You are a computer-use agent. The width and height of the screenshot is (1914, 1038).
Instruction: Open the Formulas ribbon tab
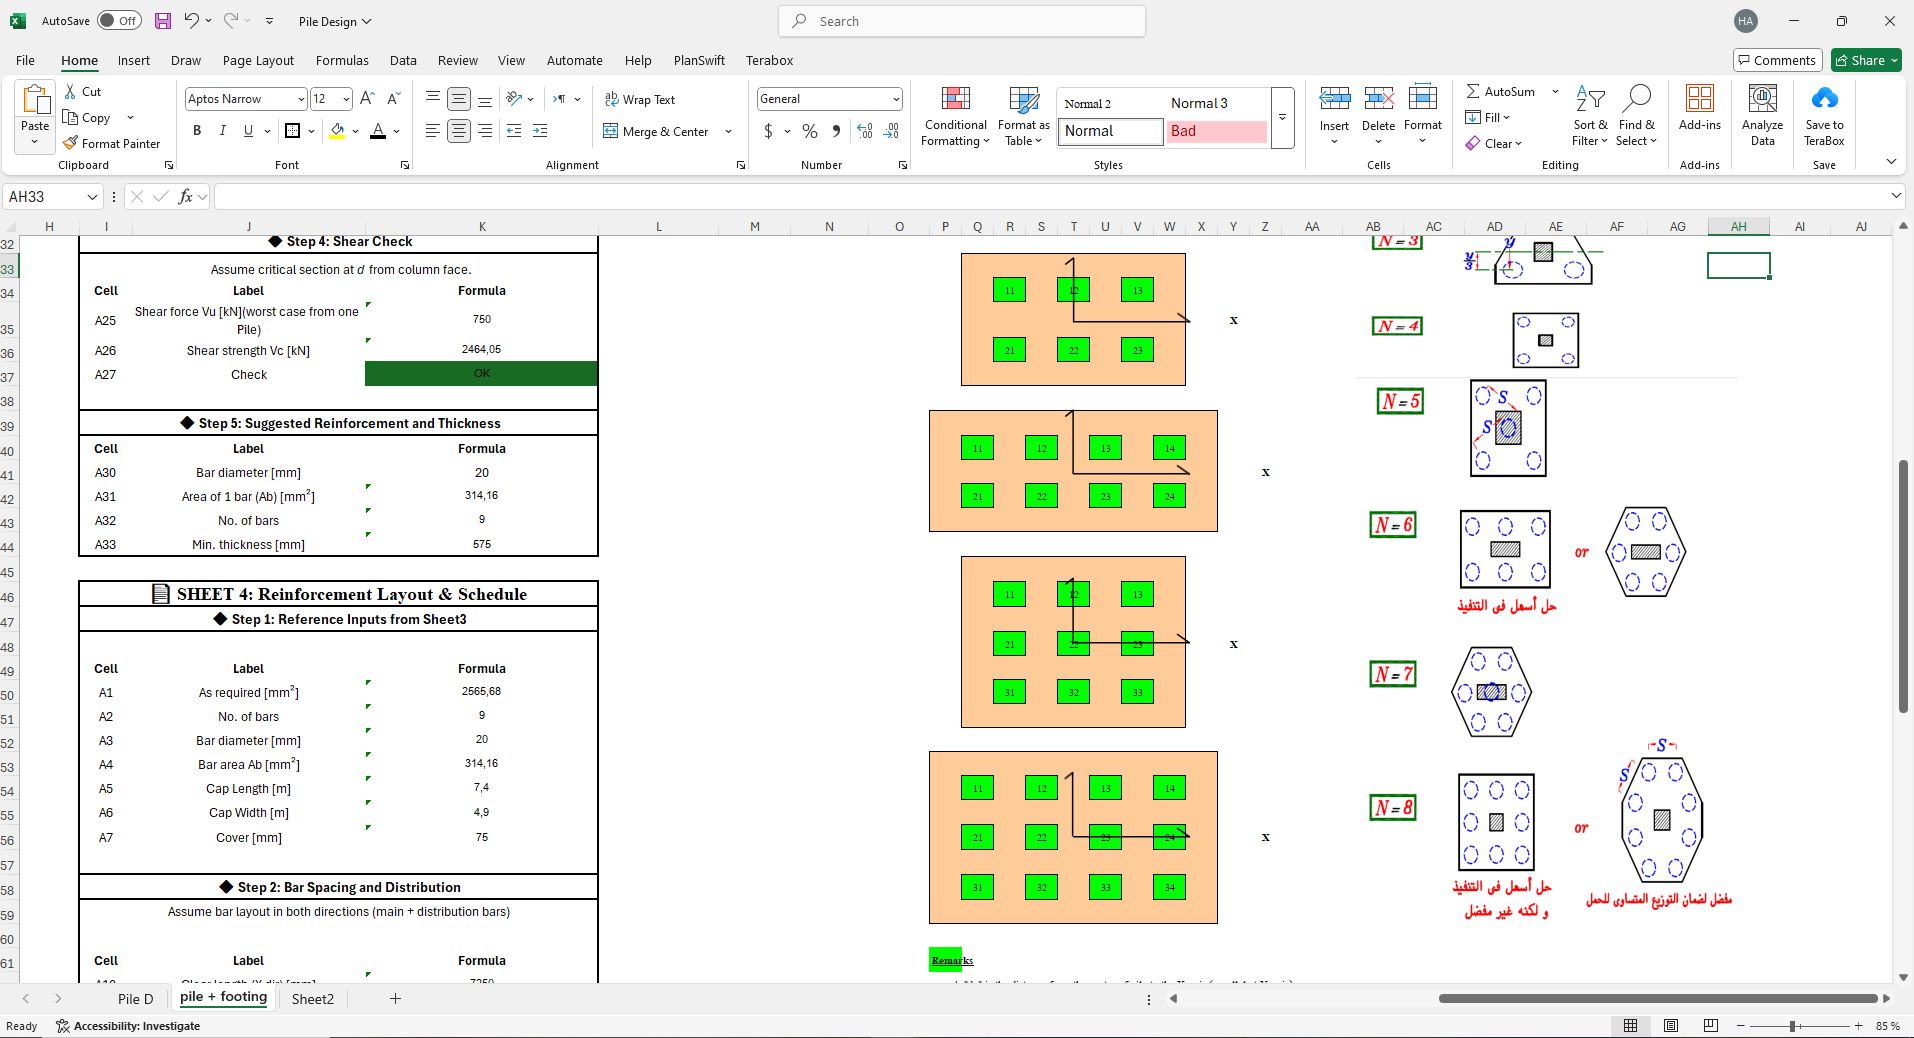click(x=342, y=61)
